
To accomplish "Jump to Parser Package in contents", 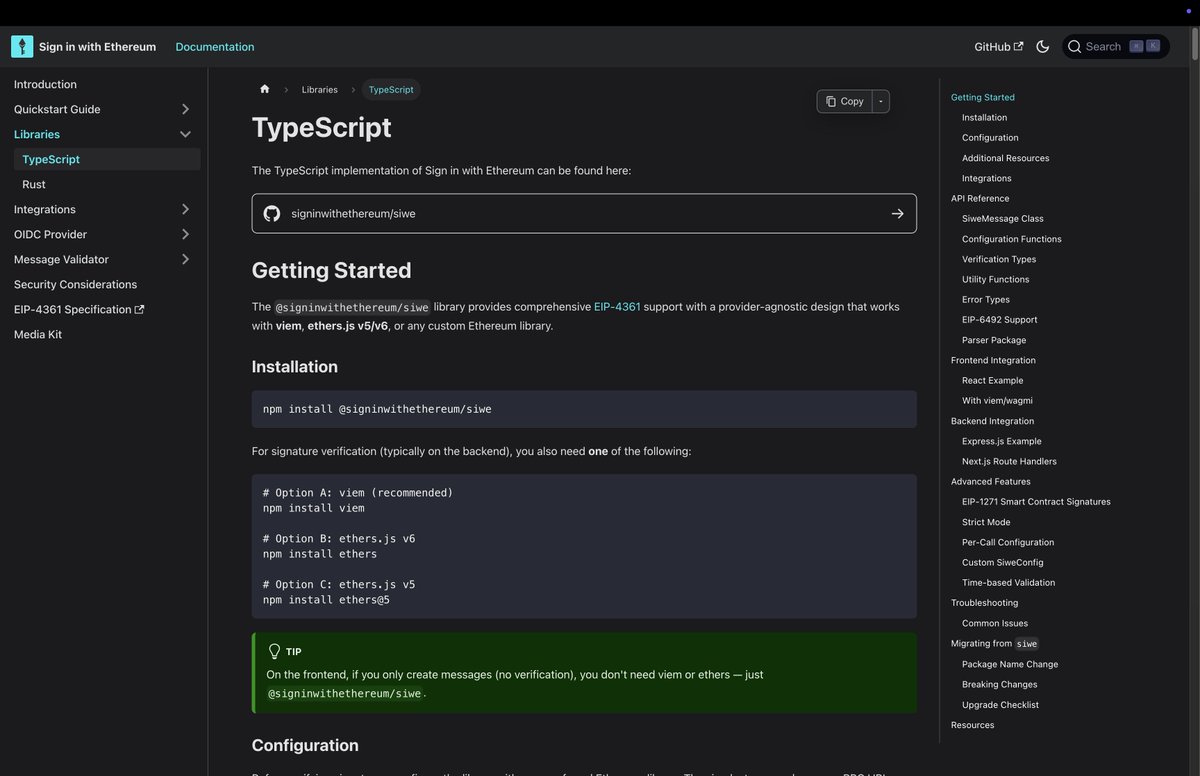I will [x=994, y=340].
